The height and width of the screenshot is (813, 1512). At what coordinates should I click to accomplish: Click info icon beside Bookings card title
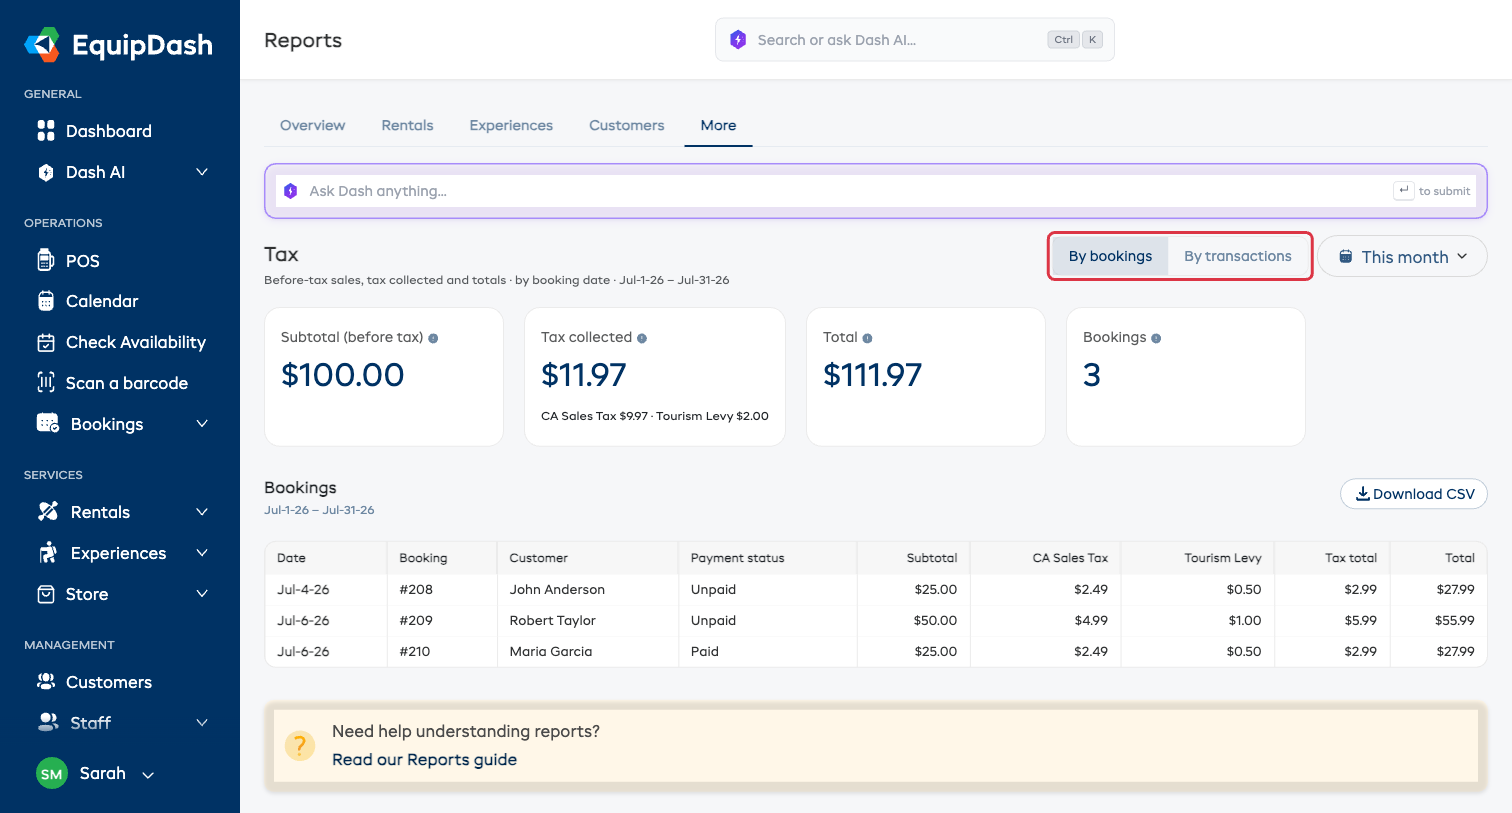click(1156, 338)
